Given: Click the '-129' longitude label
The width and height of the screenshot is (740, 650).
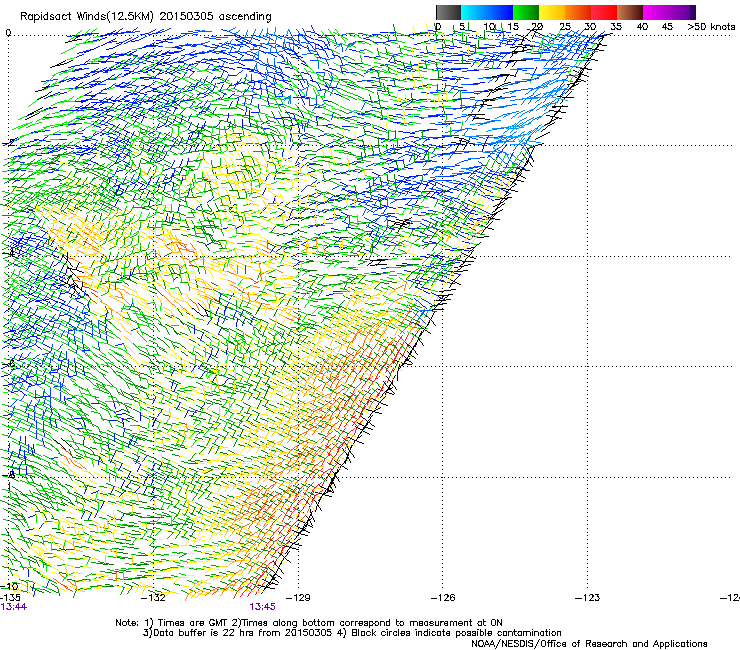Looking at the screenshot, I should pyautogui.click(x=298, y=598).
